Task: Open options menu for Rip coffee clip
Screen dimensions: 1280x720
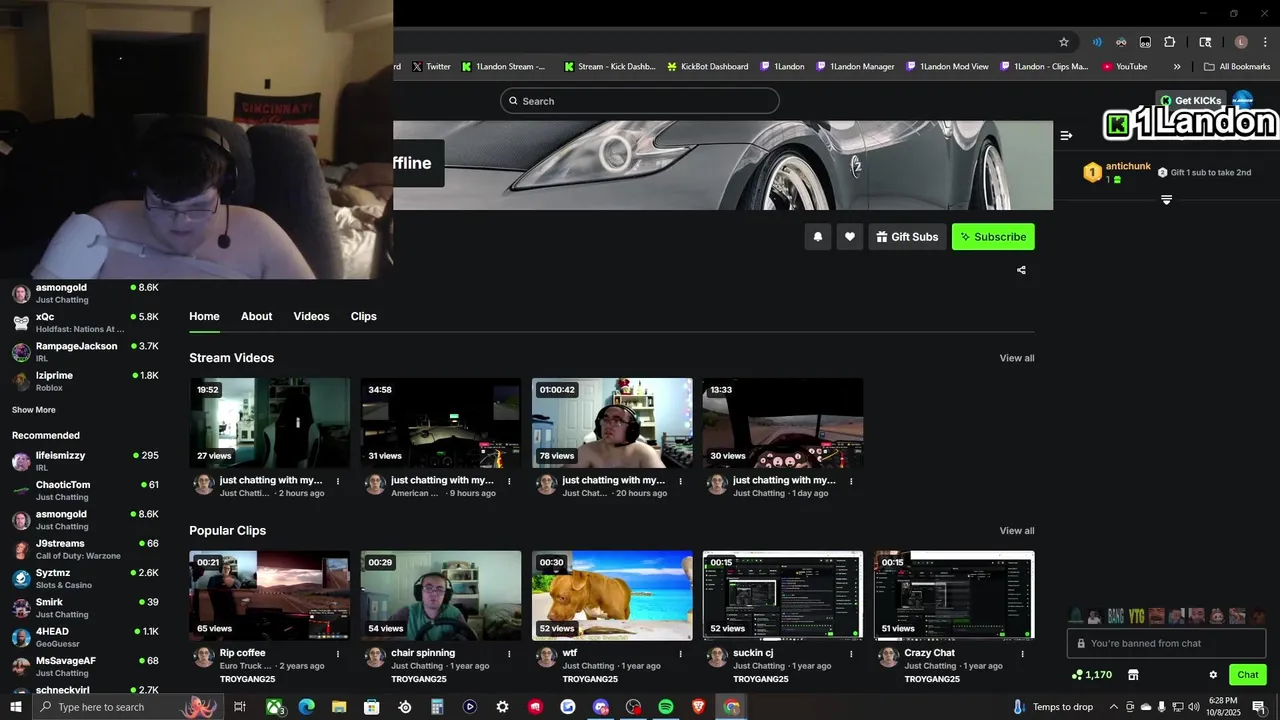Action: pyautogui.click(x=338, y=654)
